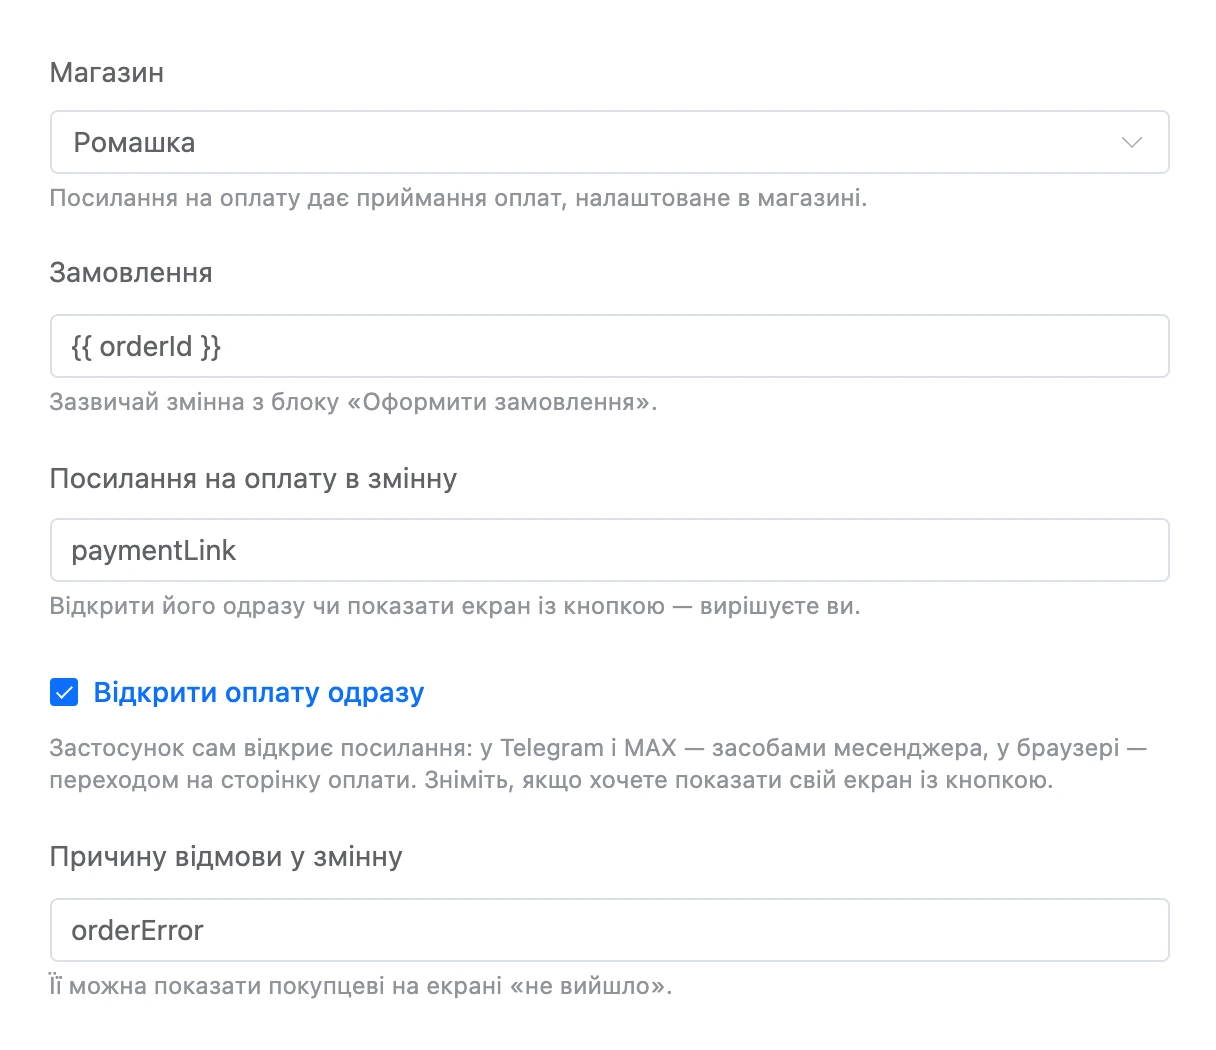This screenshot has height=1050, width=1216.
Task: Click the chevron arrow in the store selector
Action: pyautogui.click(x=1131, y=142)
